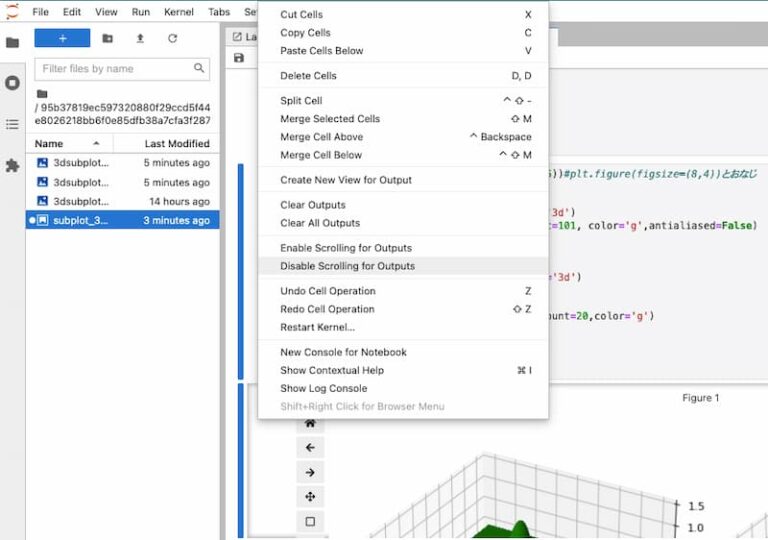Click the blue New Launcher plus button
This screenshot has width=768, height=540.
(62, 38)
